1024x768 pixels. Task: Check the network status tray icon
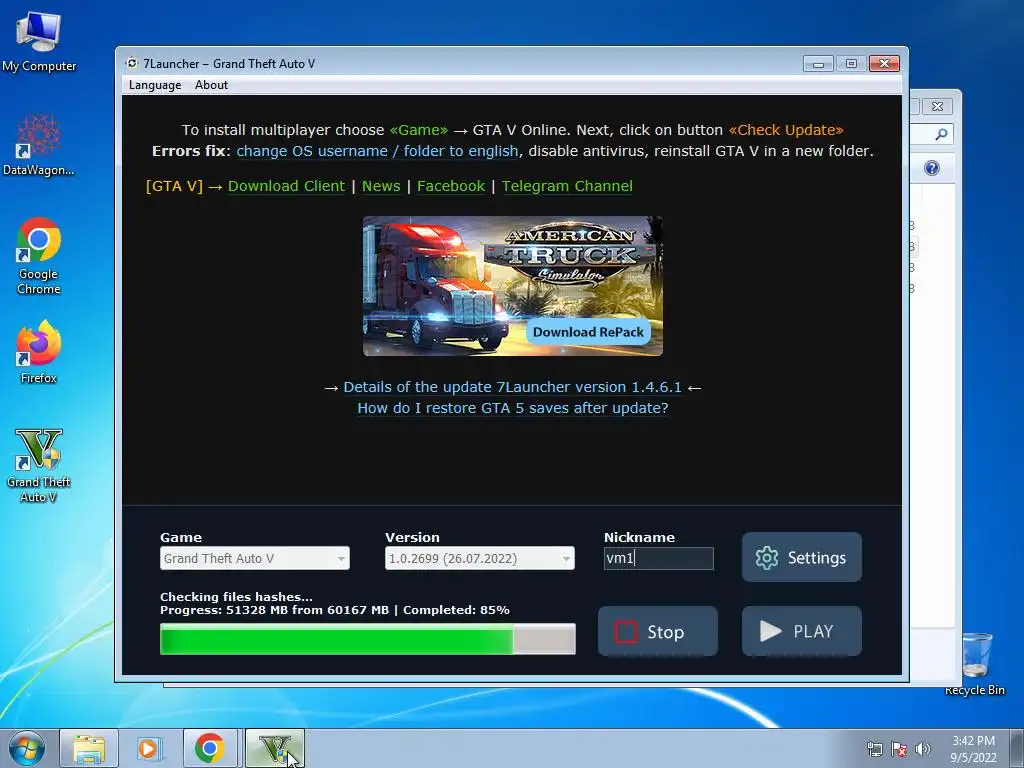(874, 749)
